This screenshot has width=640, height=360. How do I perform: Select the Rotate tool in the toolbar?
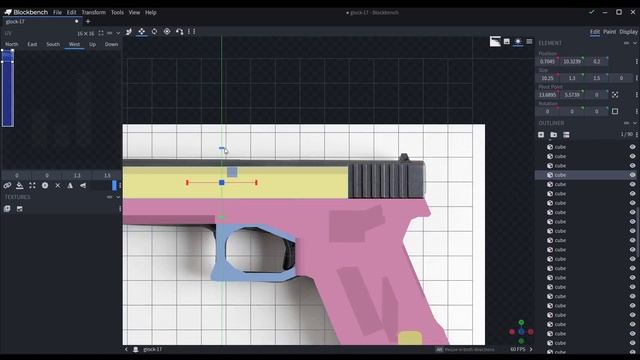click(154, 31)
